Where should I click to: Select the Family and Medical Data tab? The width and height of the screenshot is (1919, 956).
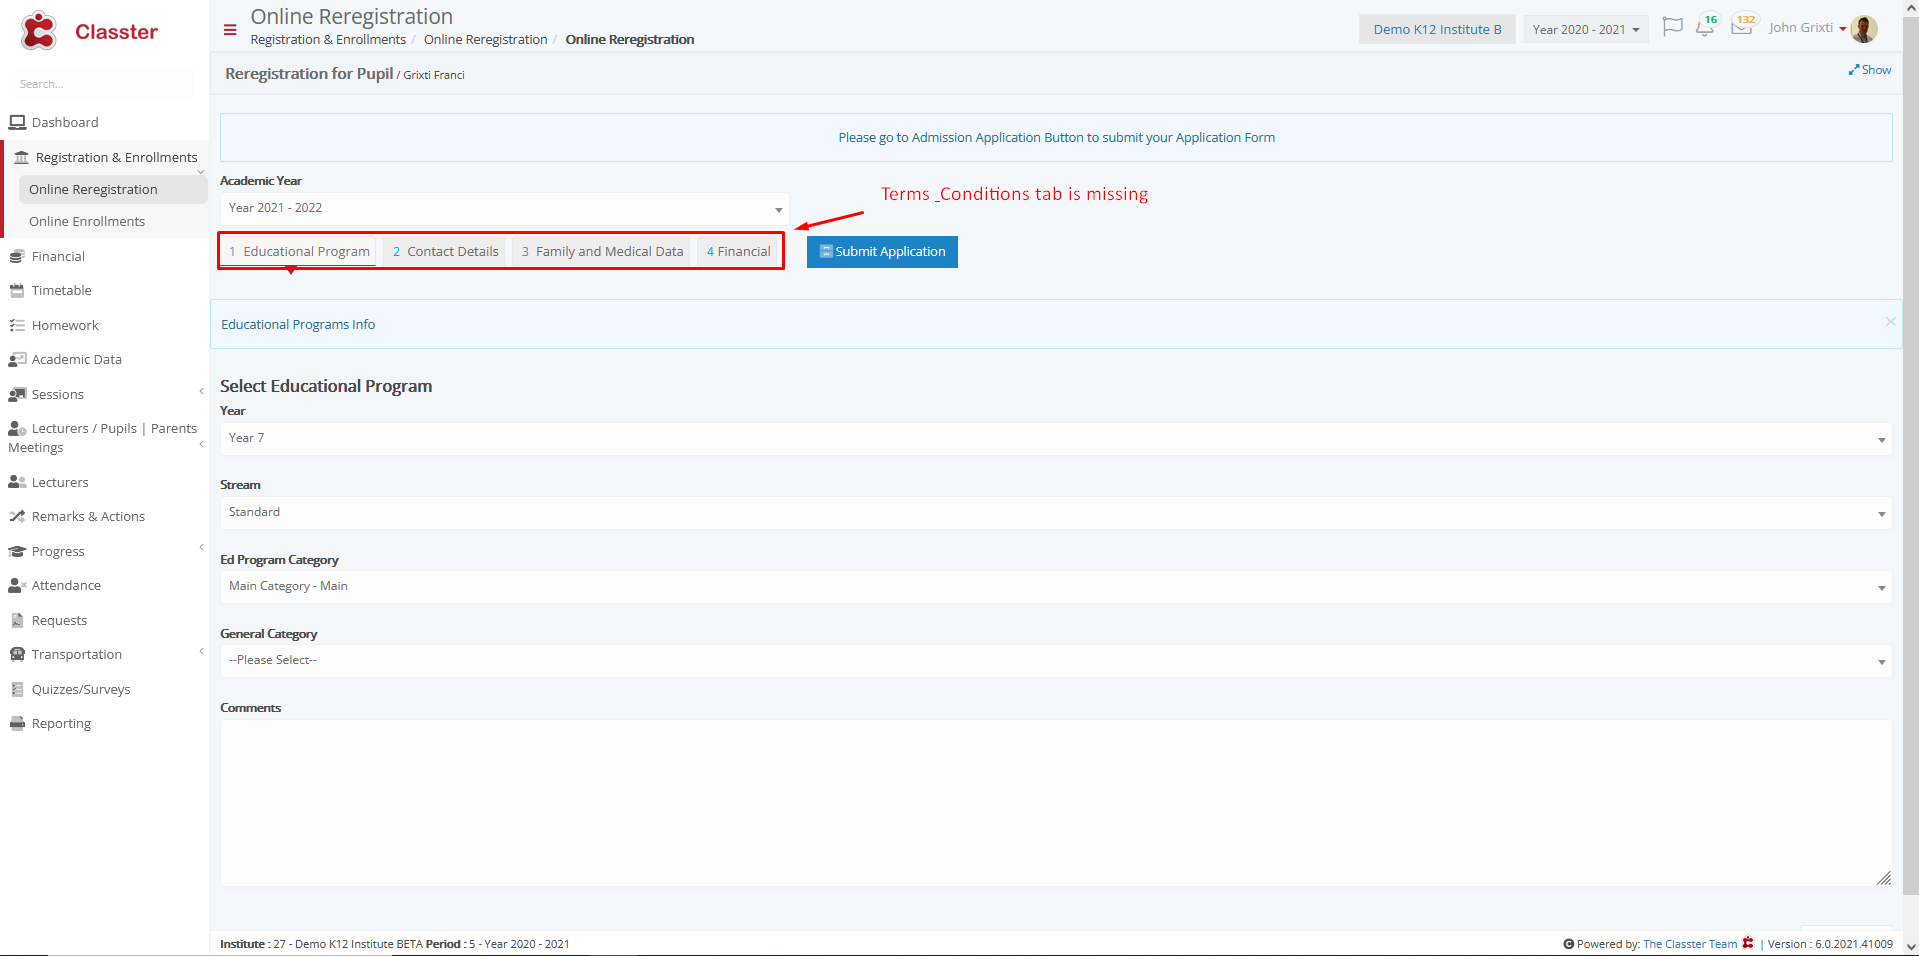(x=602, y=252)
